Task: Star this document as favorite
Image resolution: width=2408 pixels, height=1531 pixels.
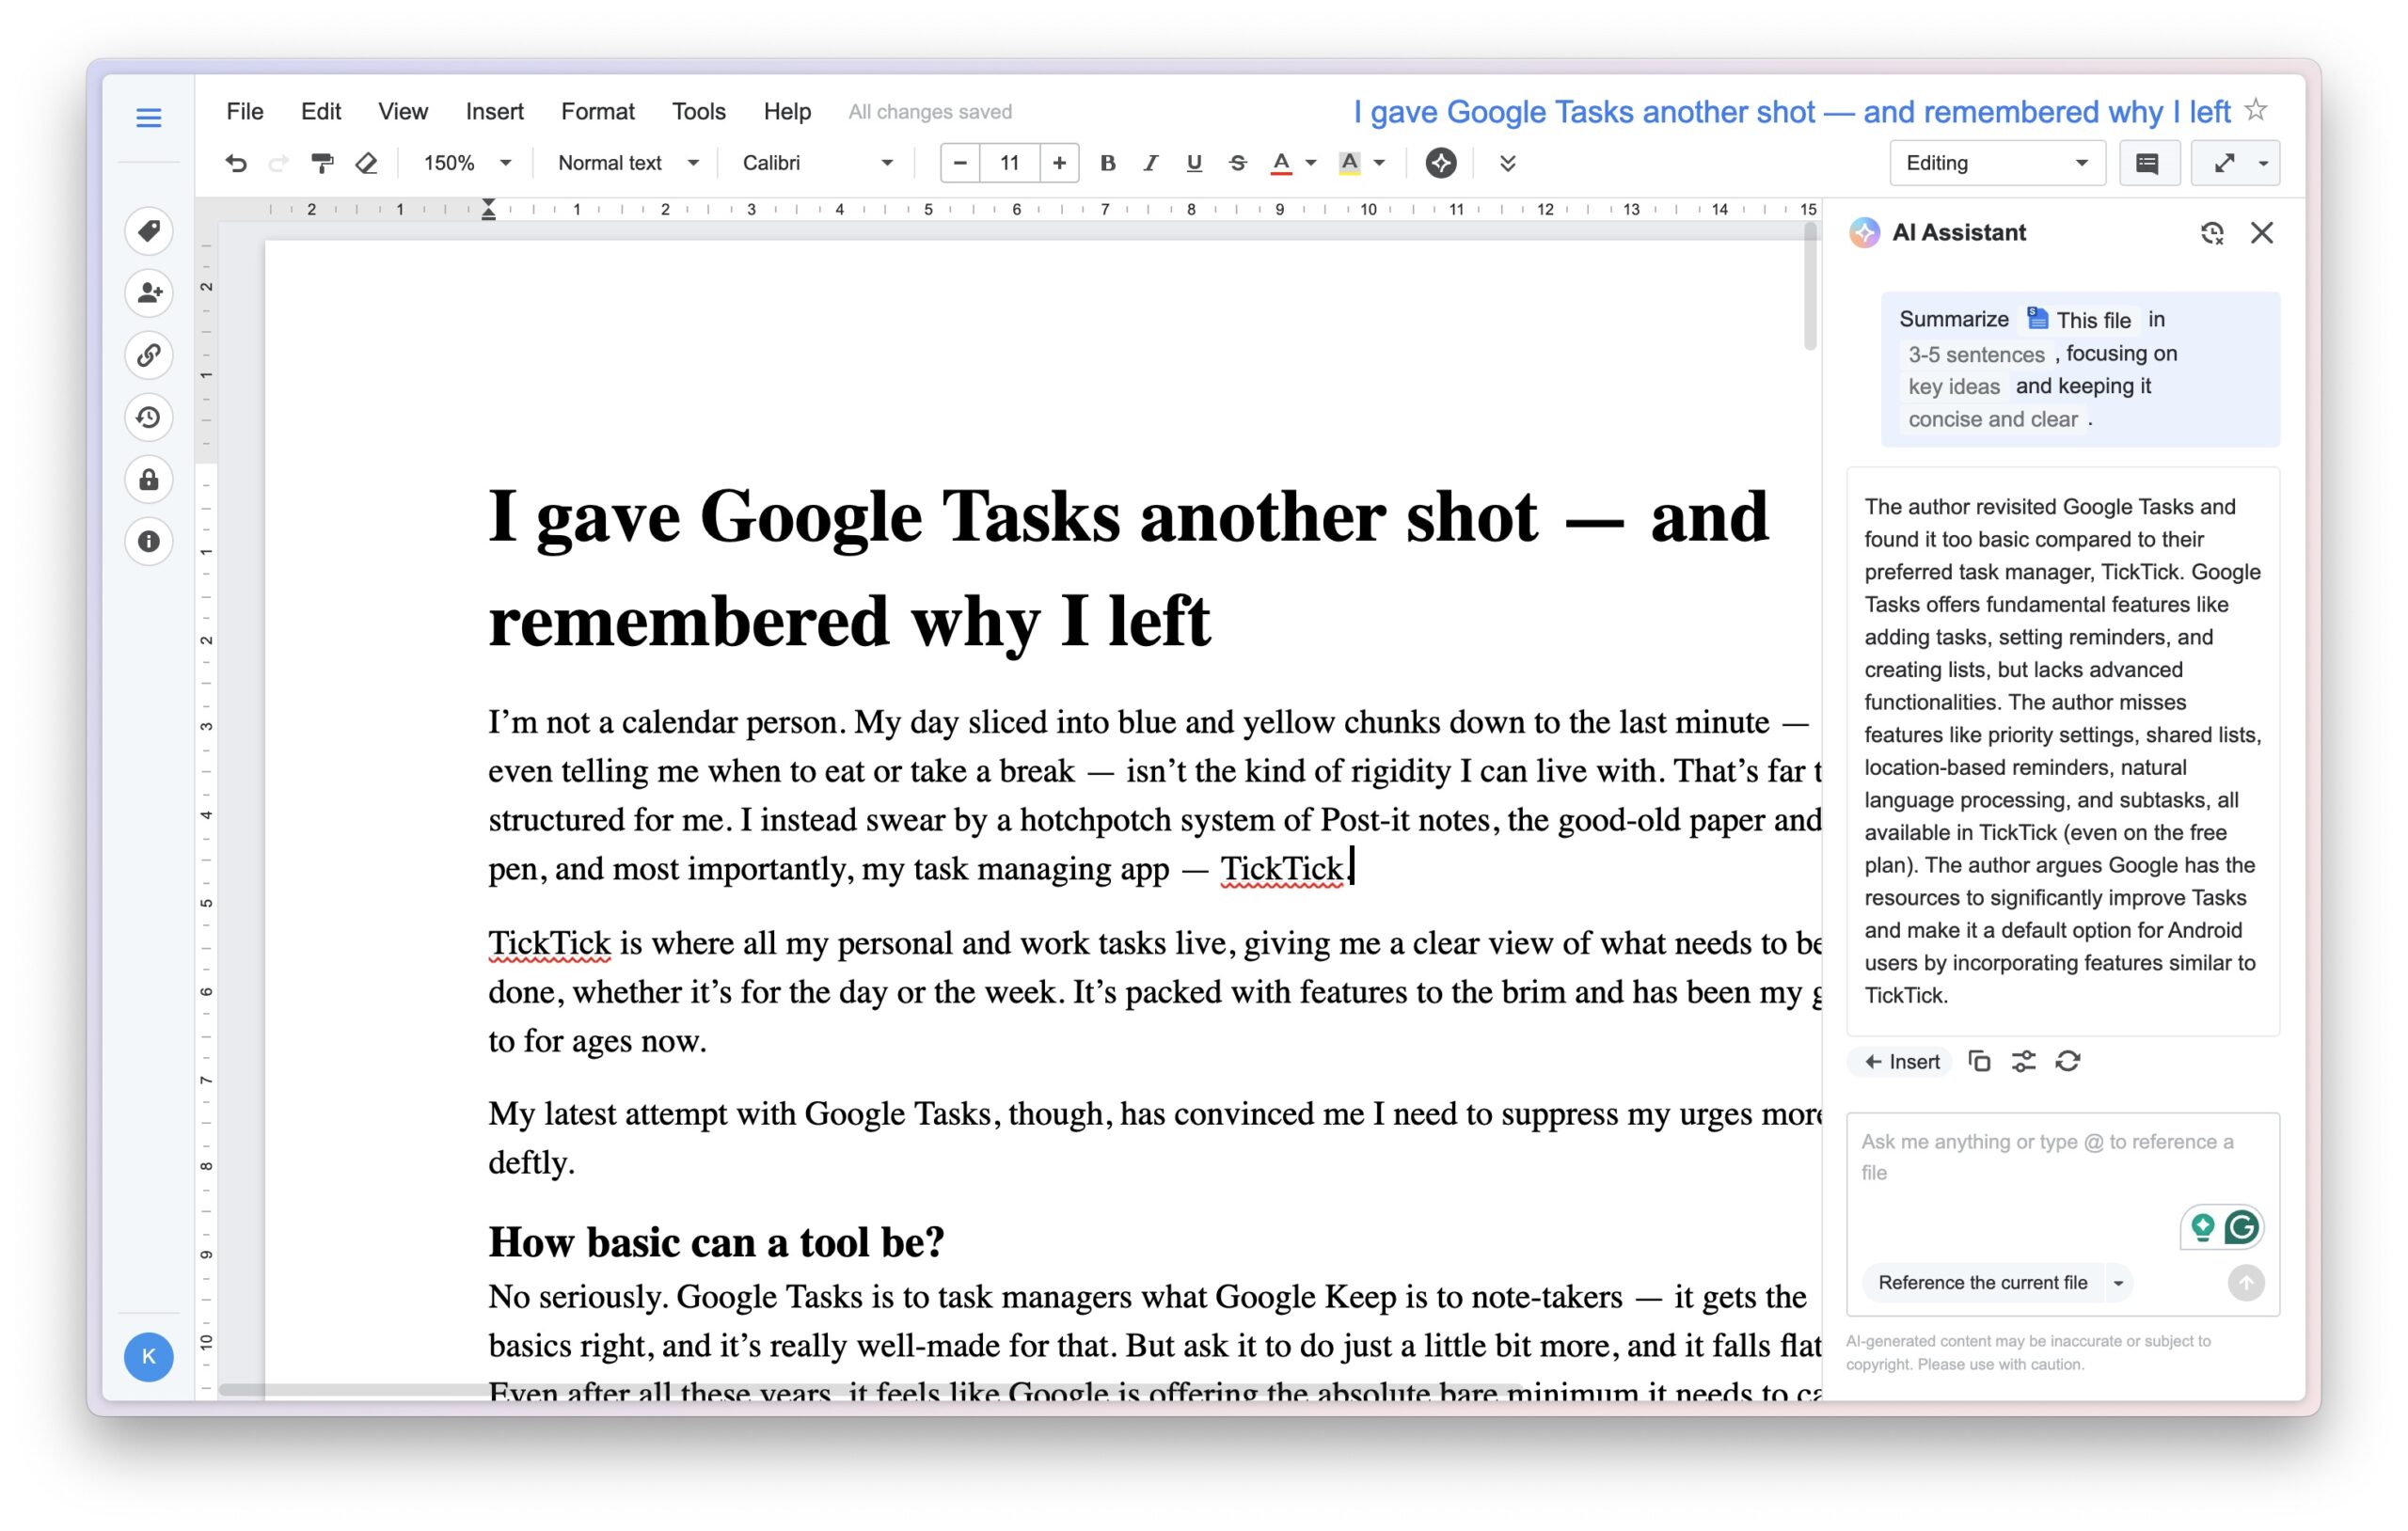Action: [x=2256, y=110]
